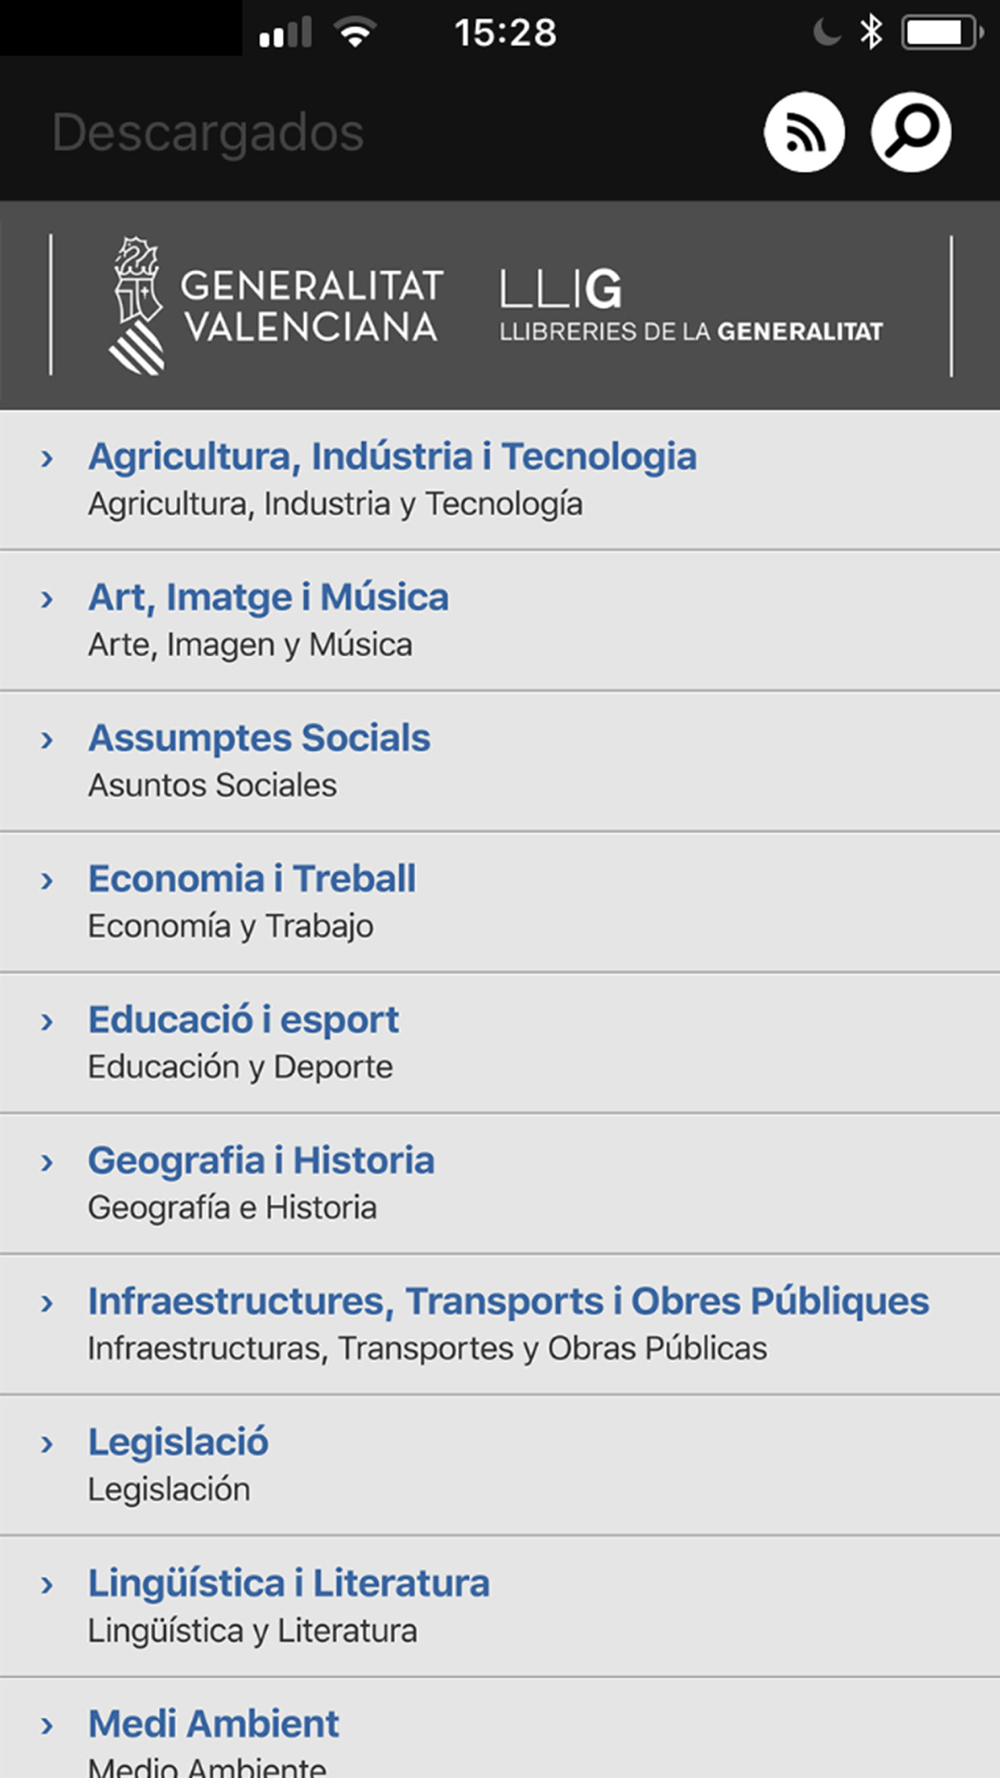Tap the RSS feed icon
Screen dimensions: 1000x1778
click(804, 132)
